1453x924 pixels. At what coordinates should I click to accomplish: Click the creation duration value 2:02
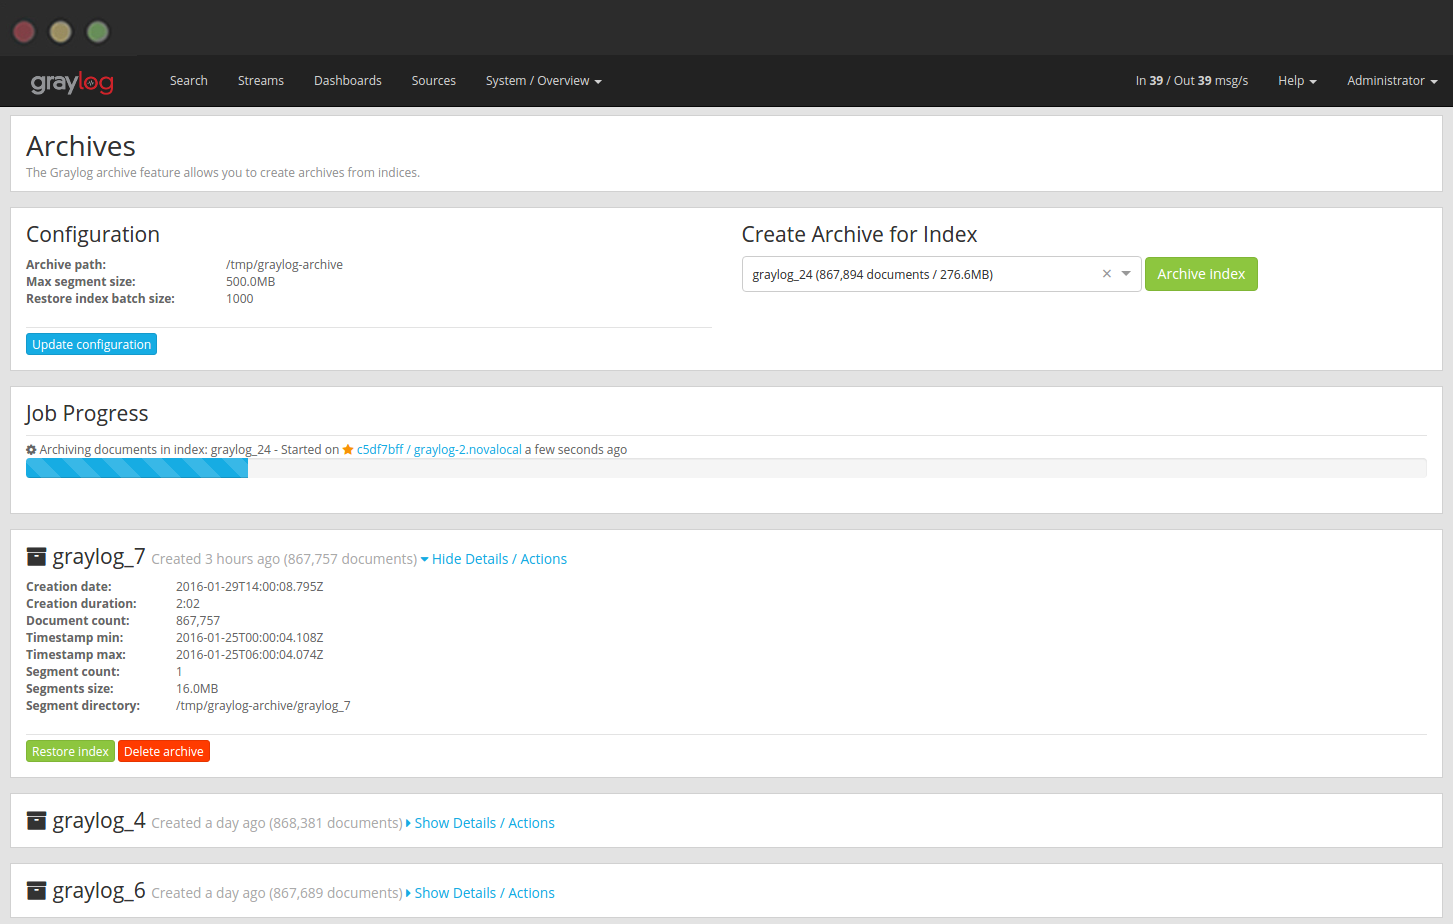[x=188, y=604]
